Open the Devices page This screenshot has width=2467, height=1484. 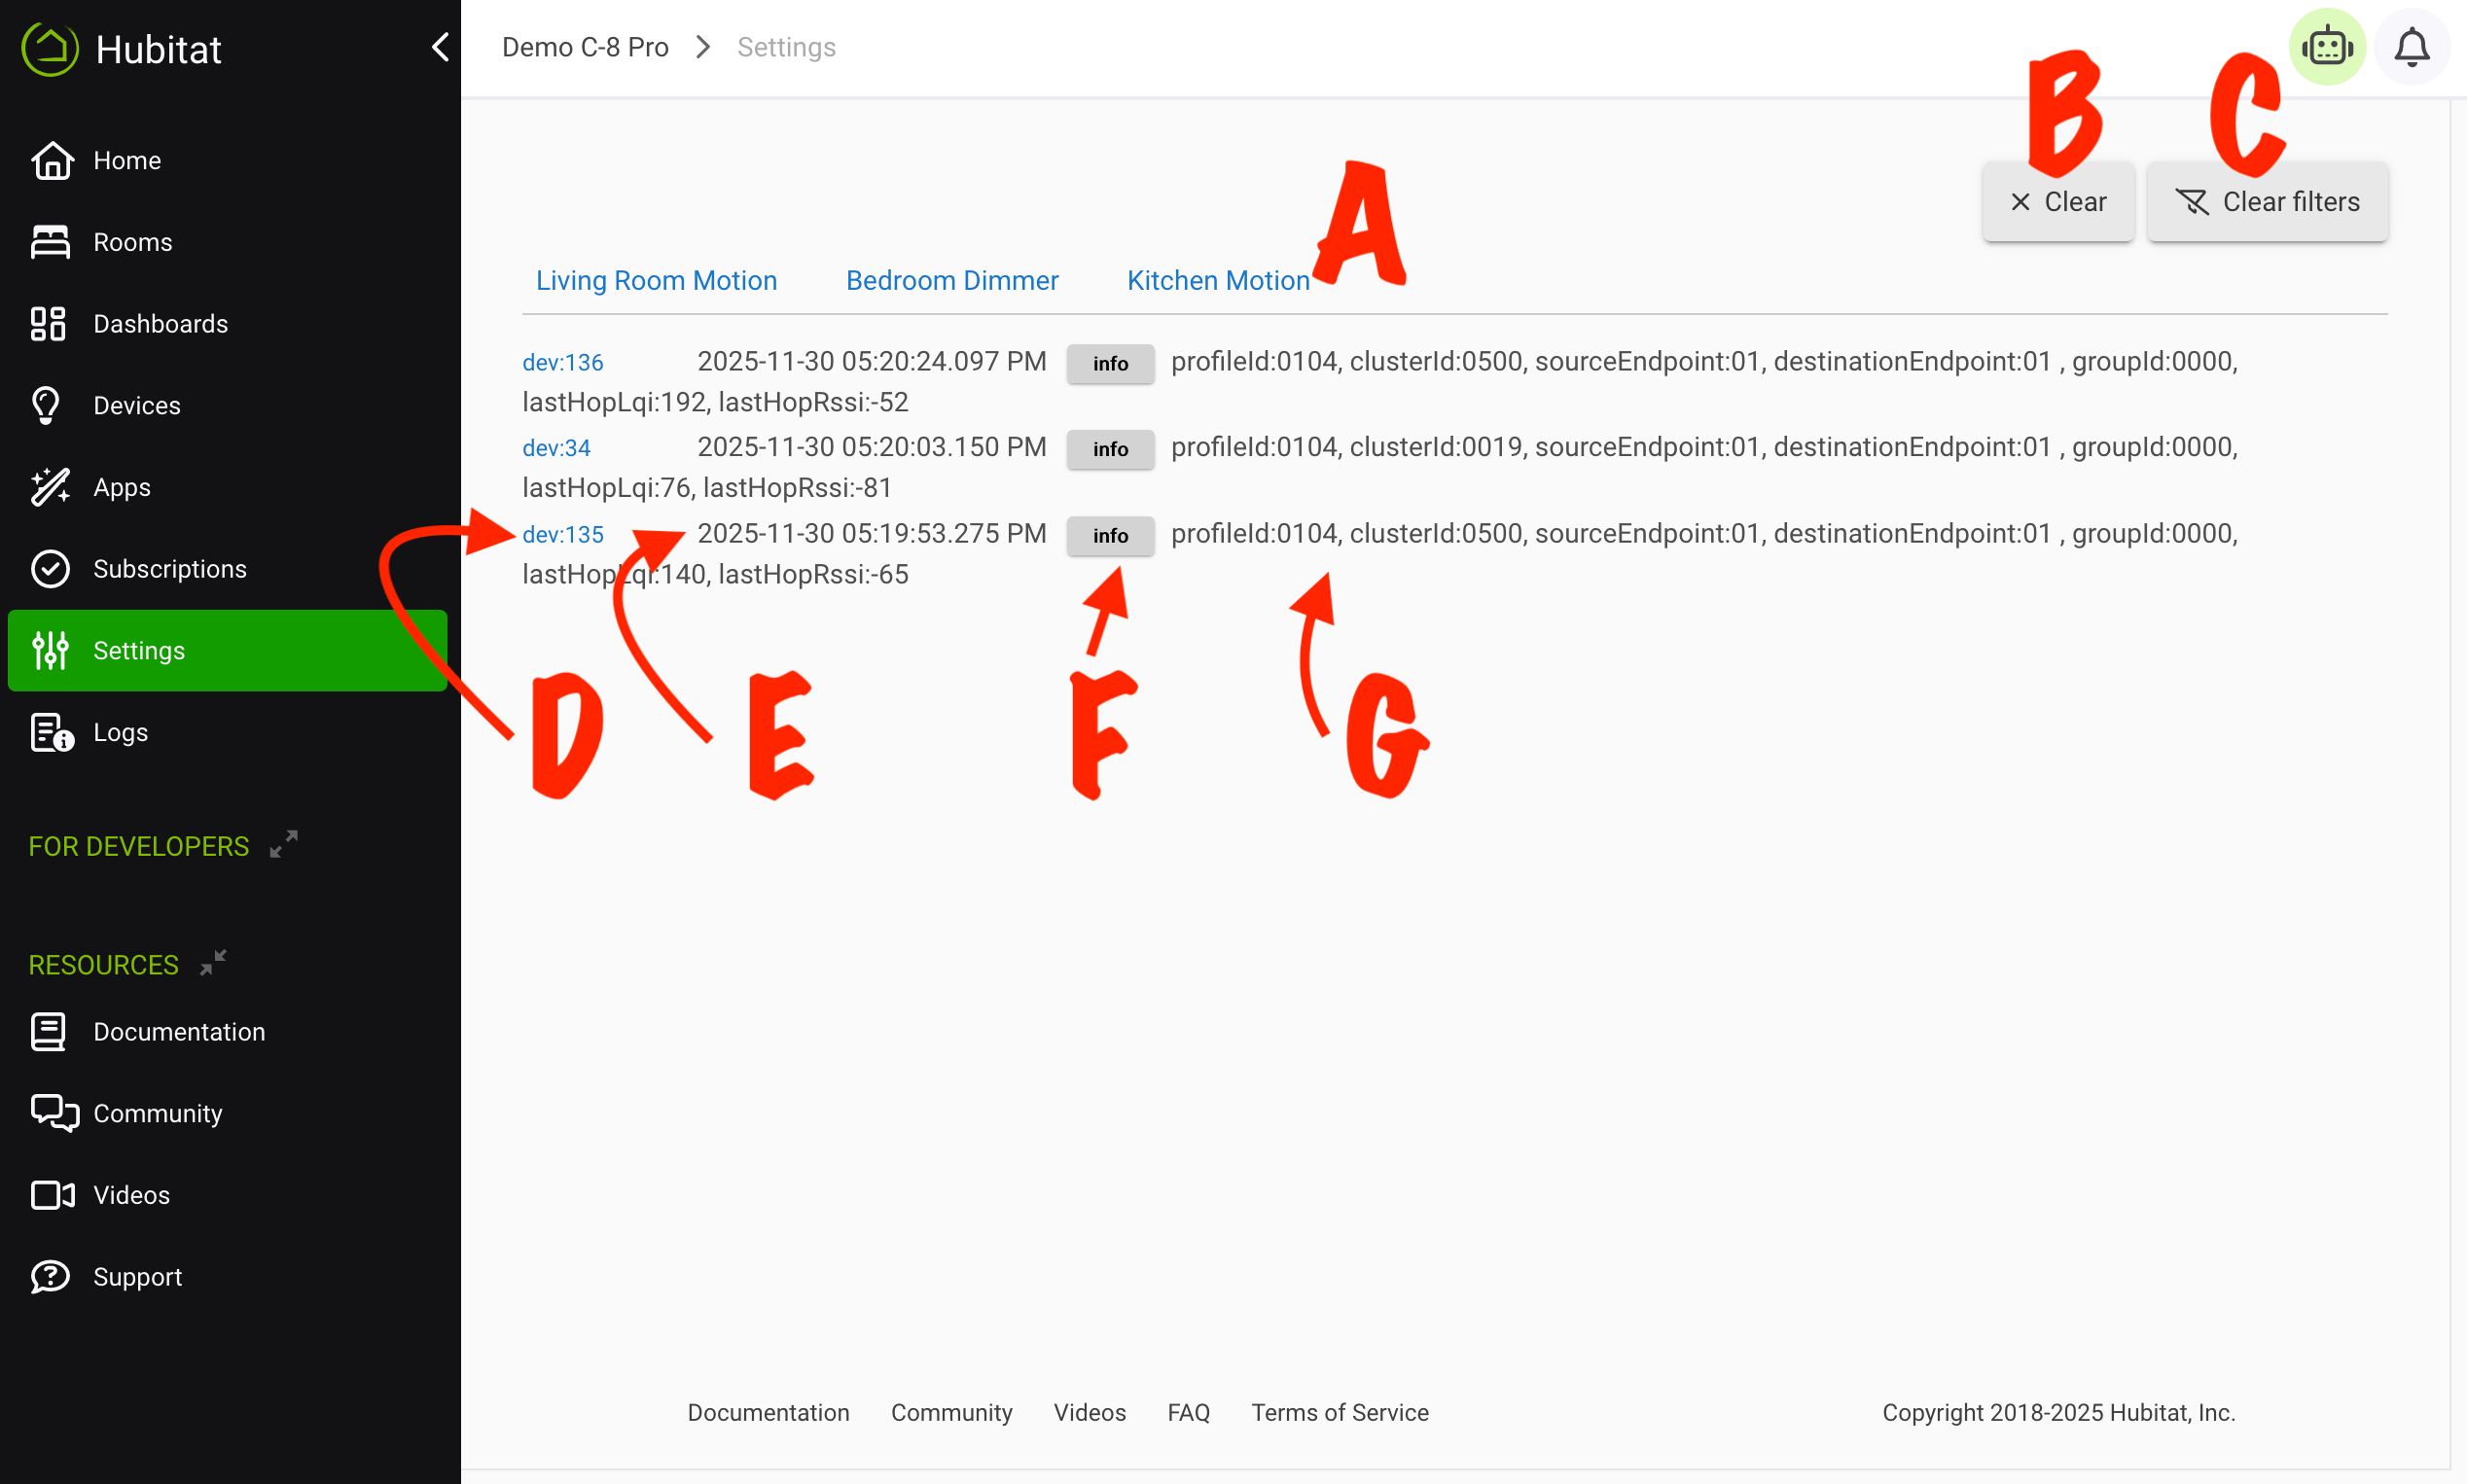[x=227, y=405]
